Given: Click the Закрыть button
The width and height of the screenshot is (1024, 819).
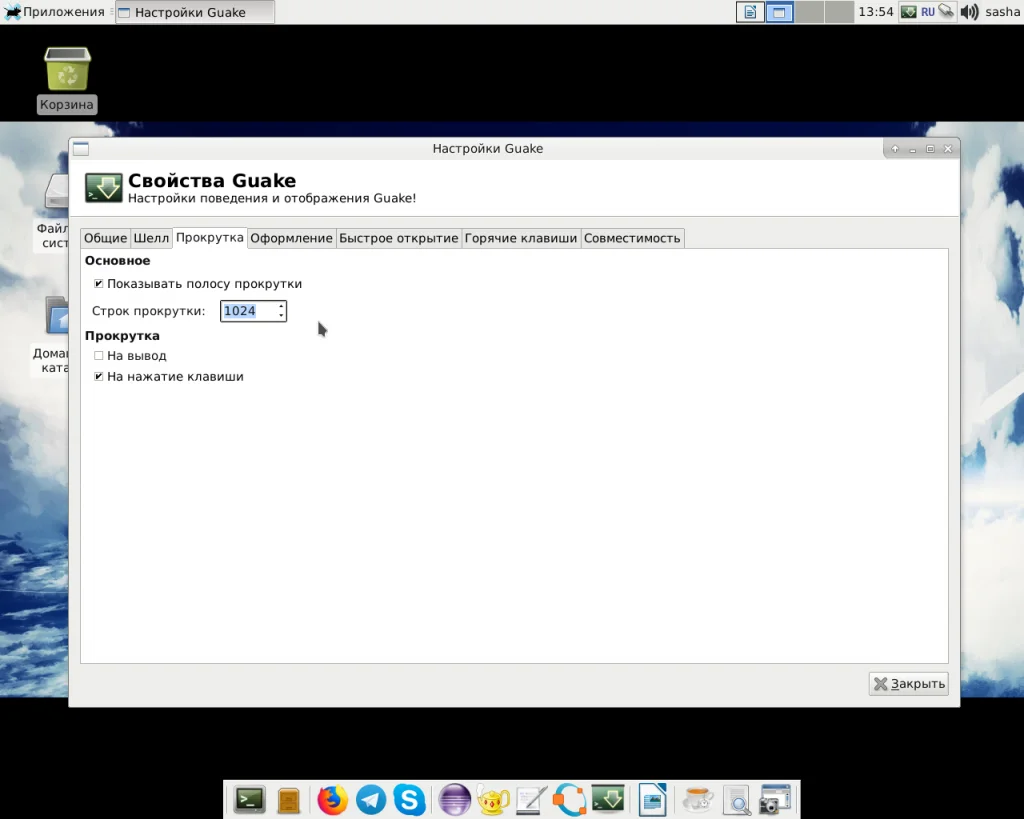Looking at the screenshot, I should click(x=908, y=684).
